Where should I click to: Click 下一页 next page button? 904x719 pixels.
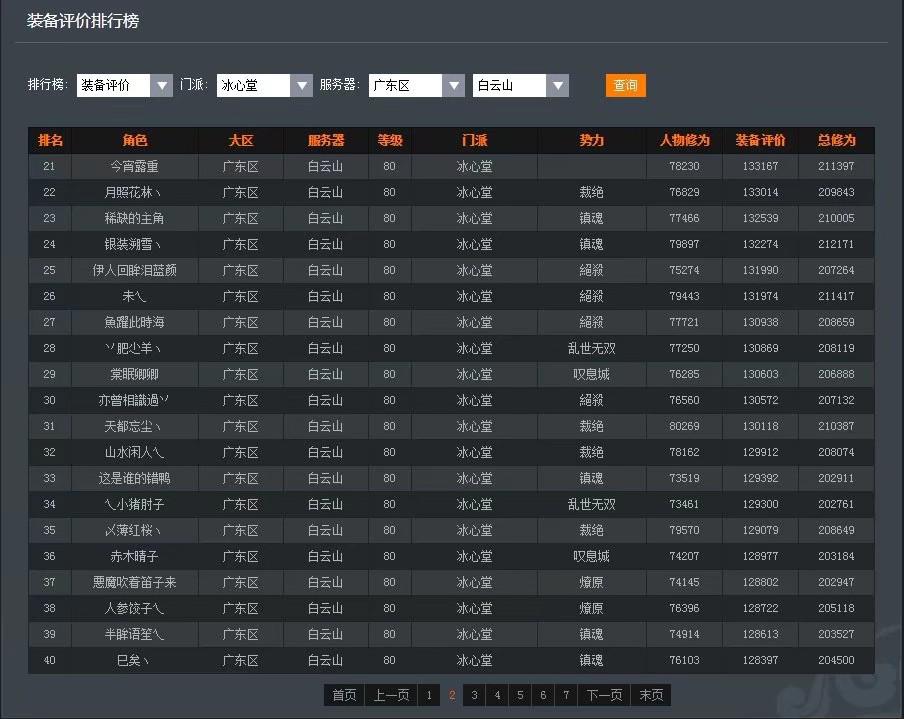tap(604, 695)
